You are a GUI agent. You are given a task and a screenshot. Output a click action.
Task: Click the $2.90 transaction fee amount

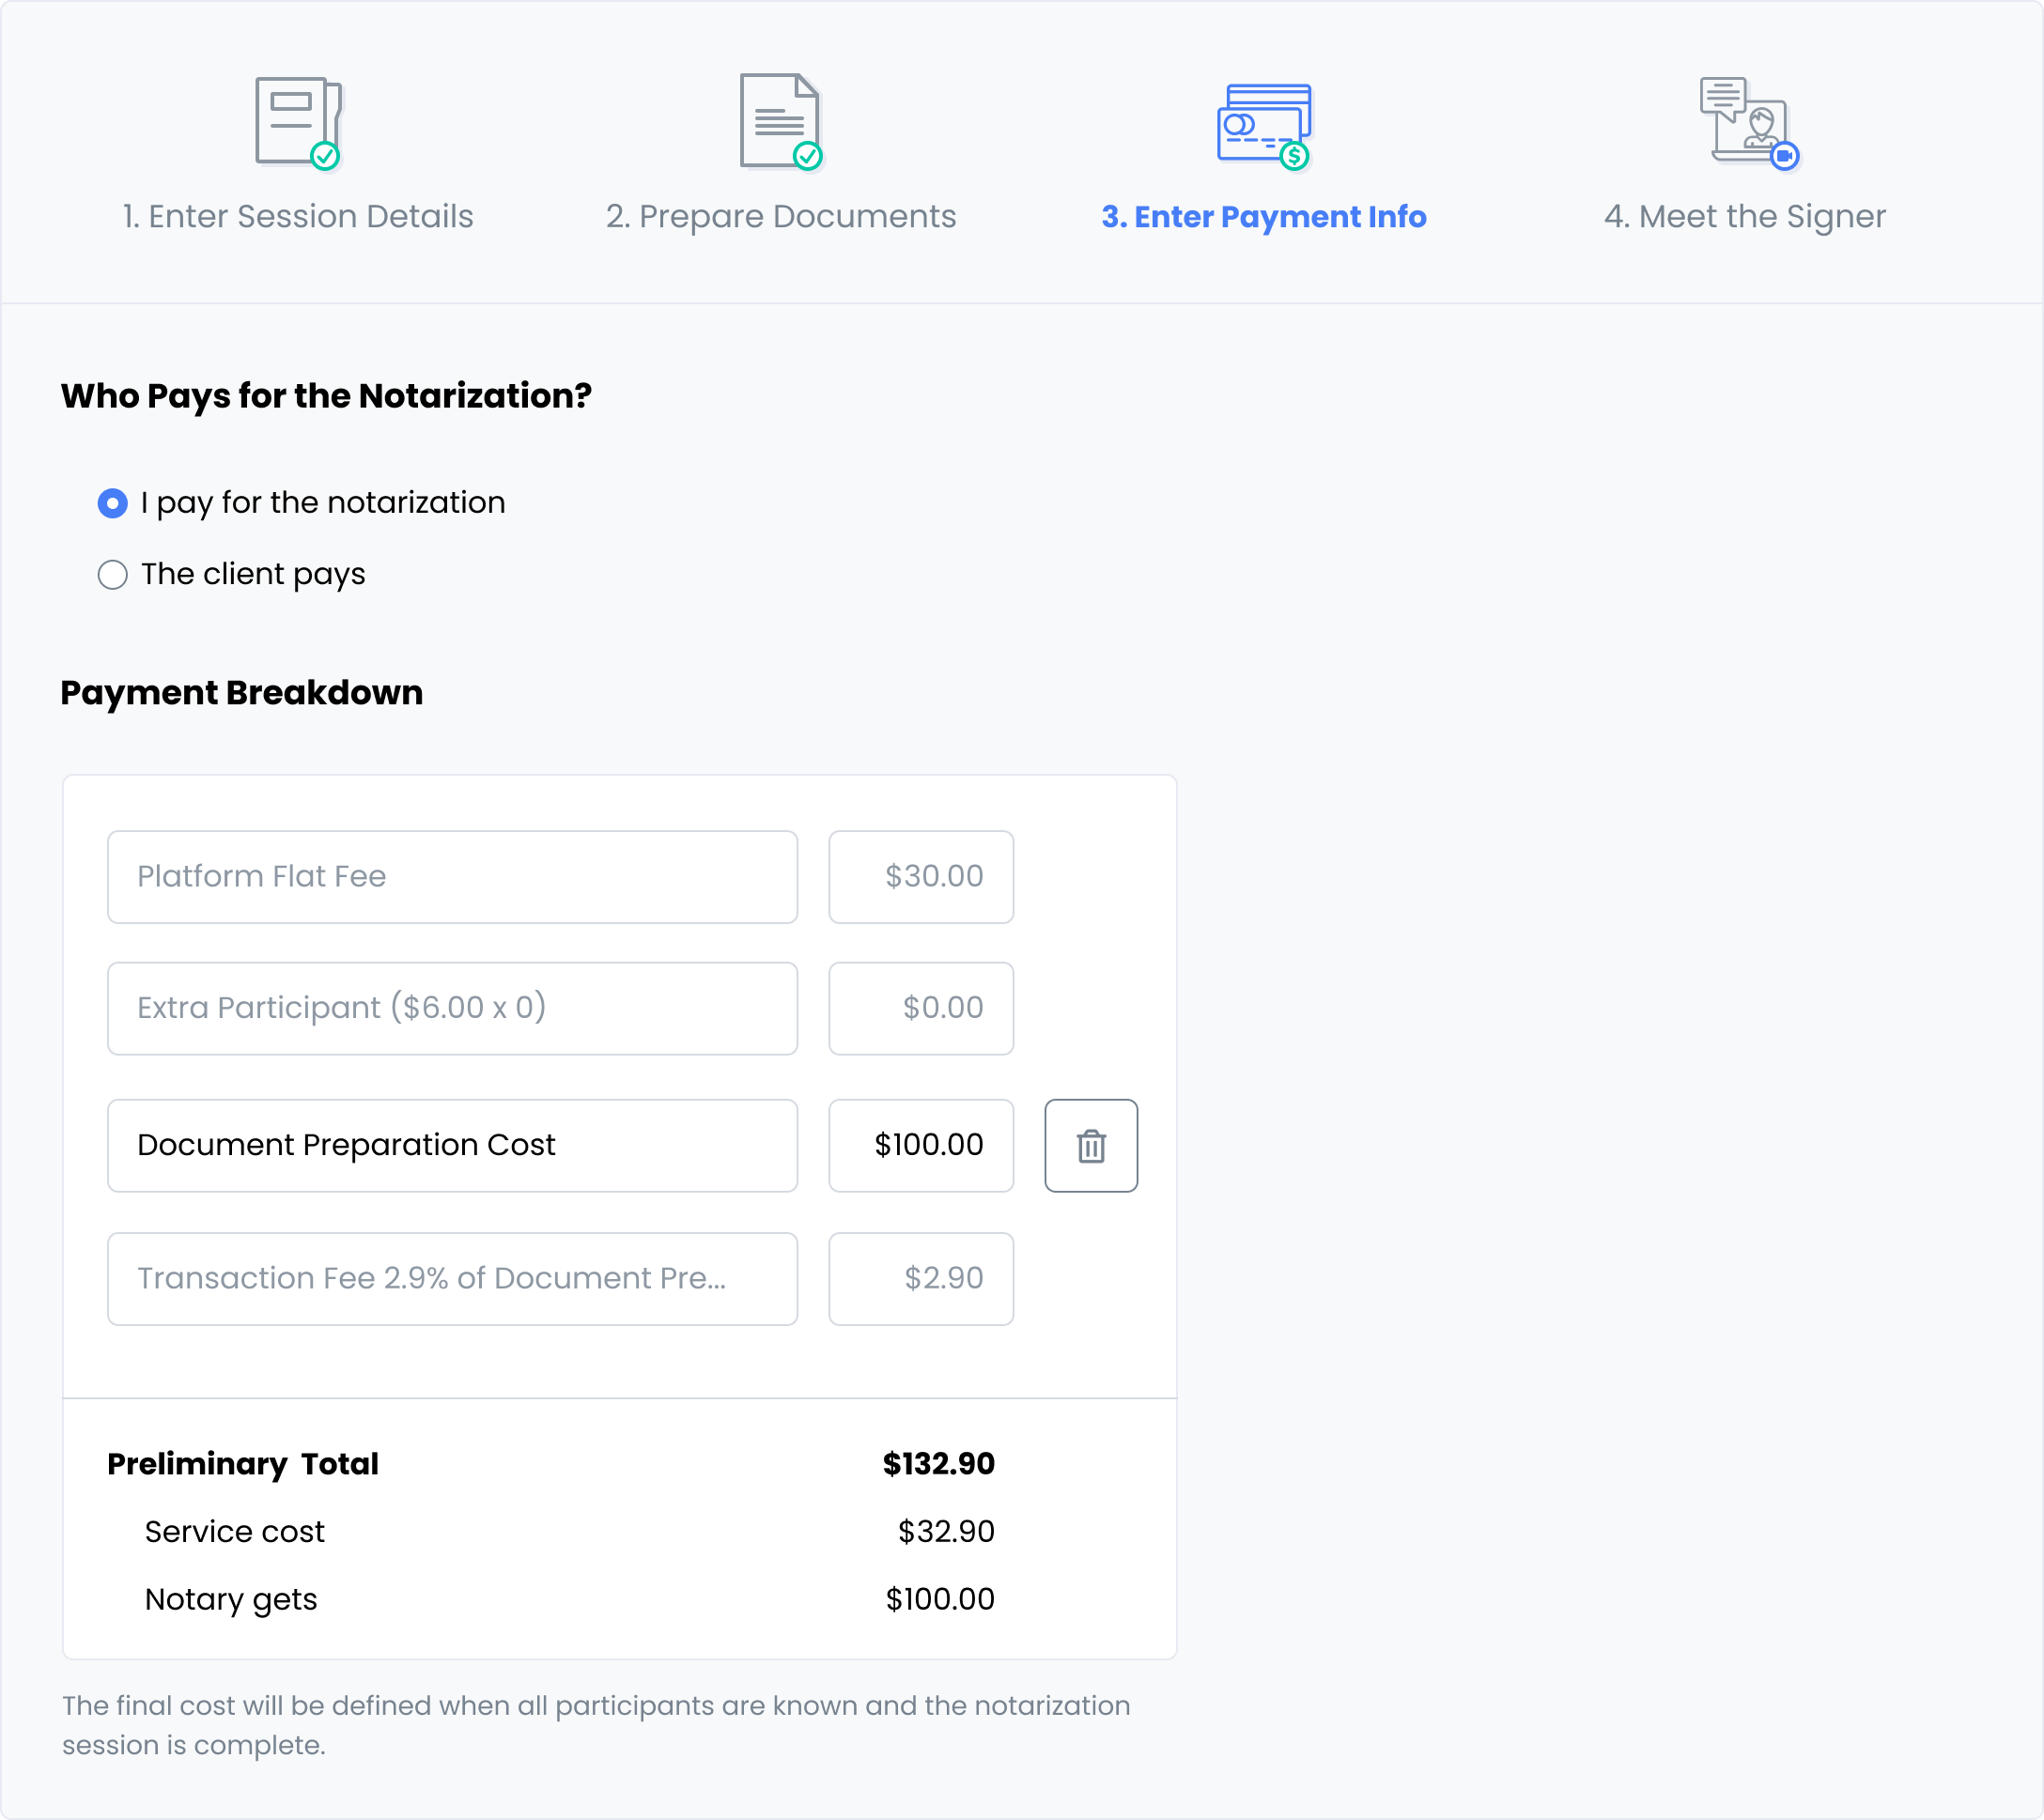[x=920, y=1278]
